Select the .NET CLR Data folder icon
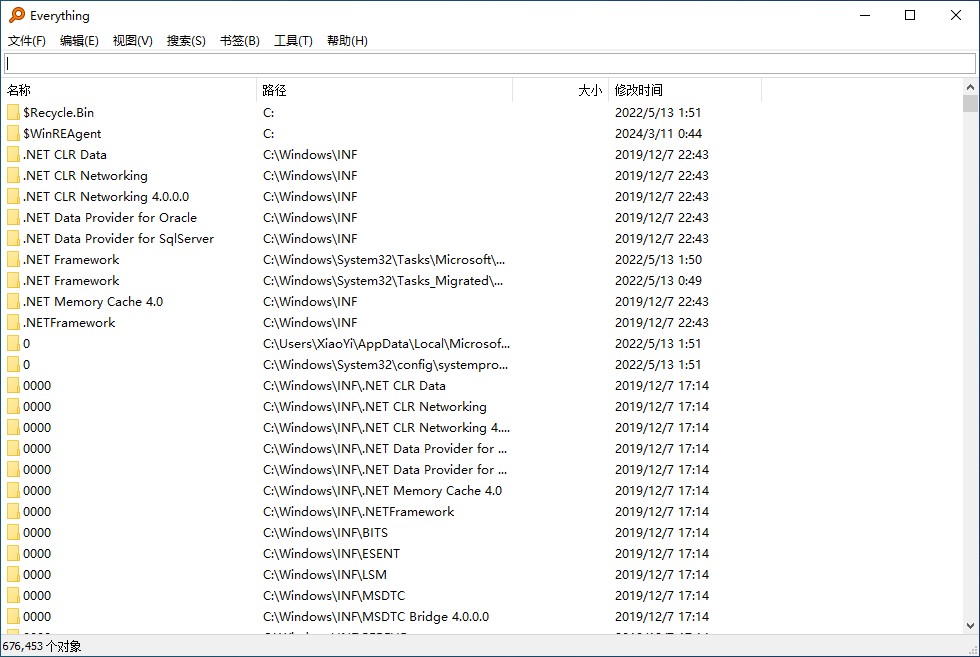 point(13,155)
